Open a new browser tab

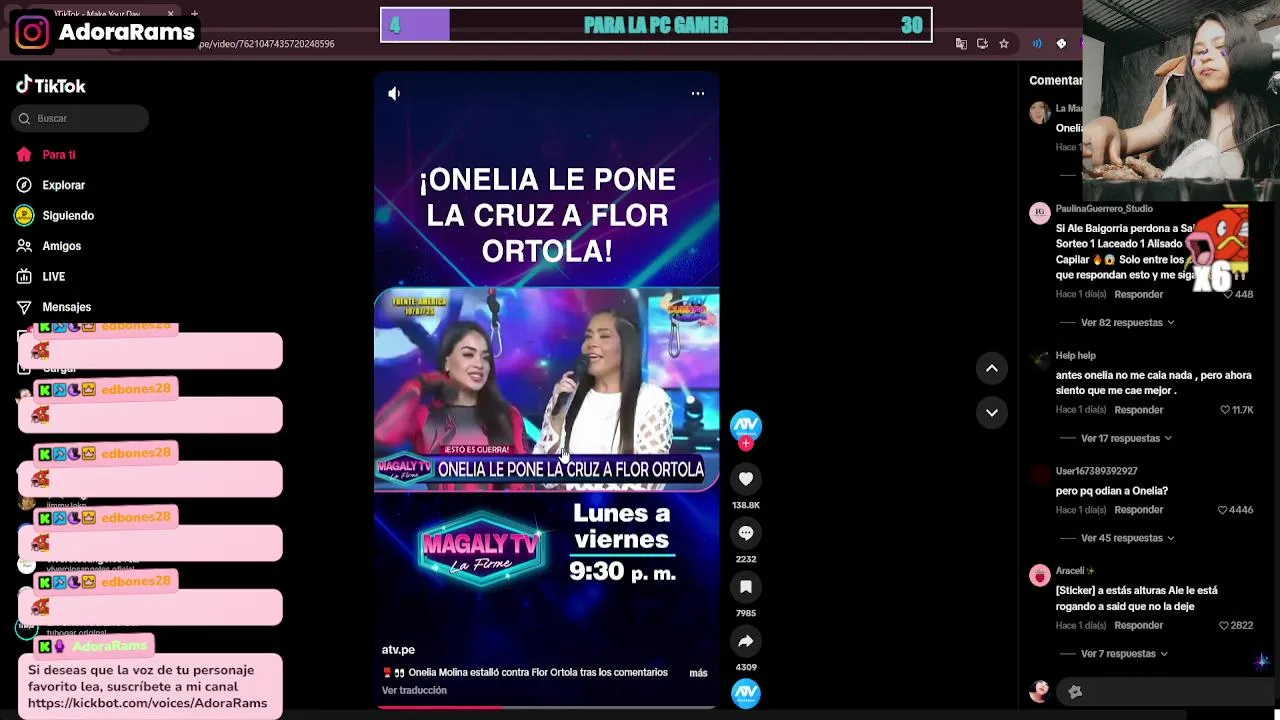[194, 14]
